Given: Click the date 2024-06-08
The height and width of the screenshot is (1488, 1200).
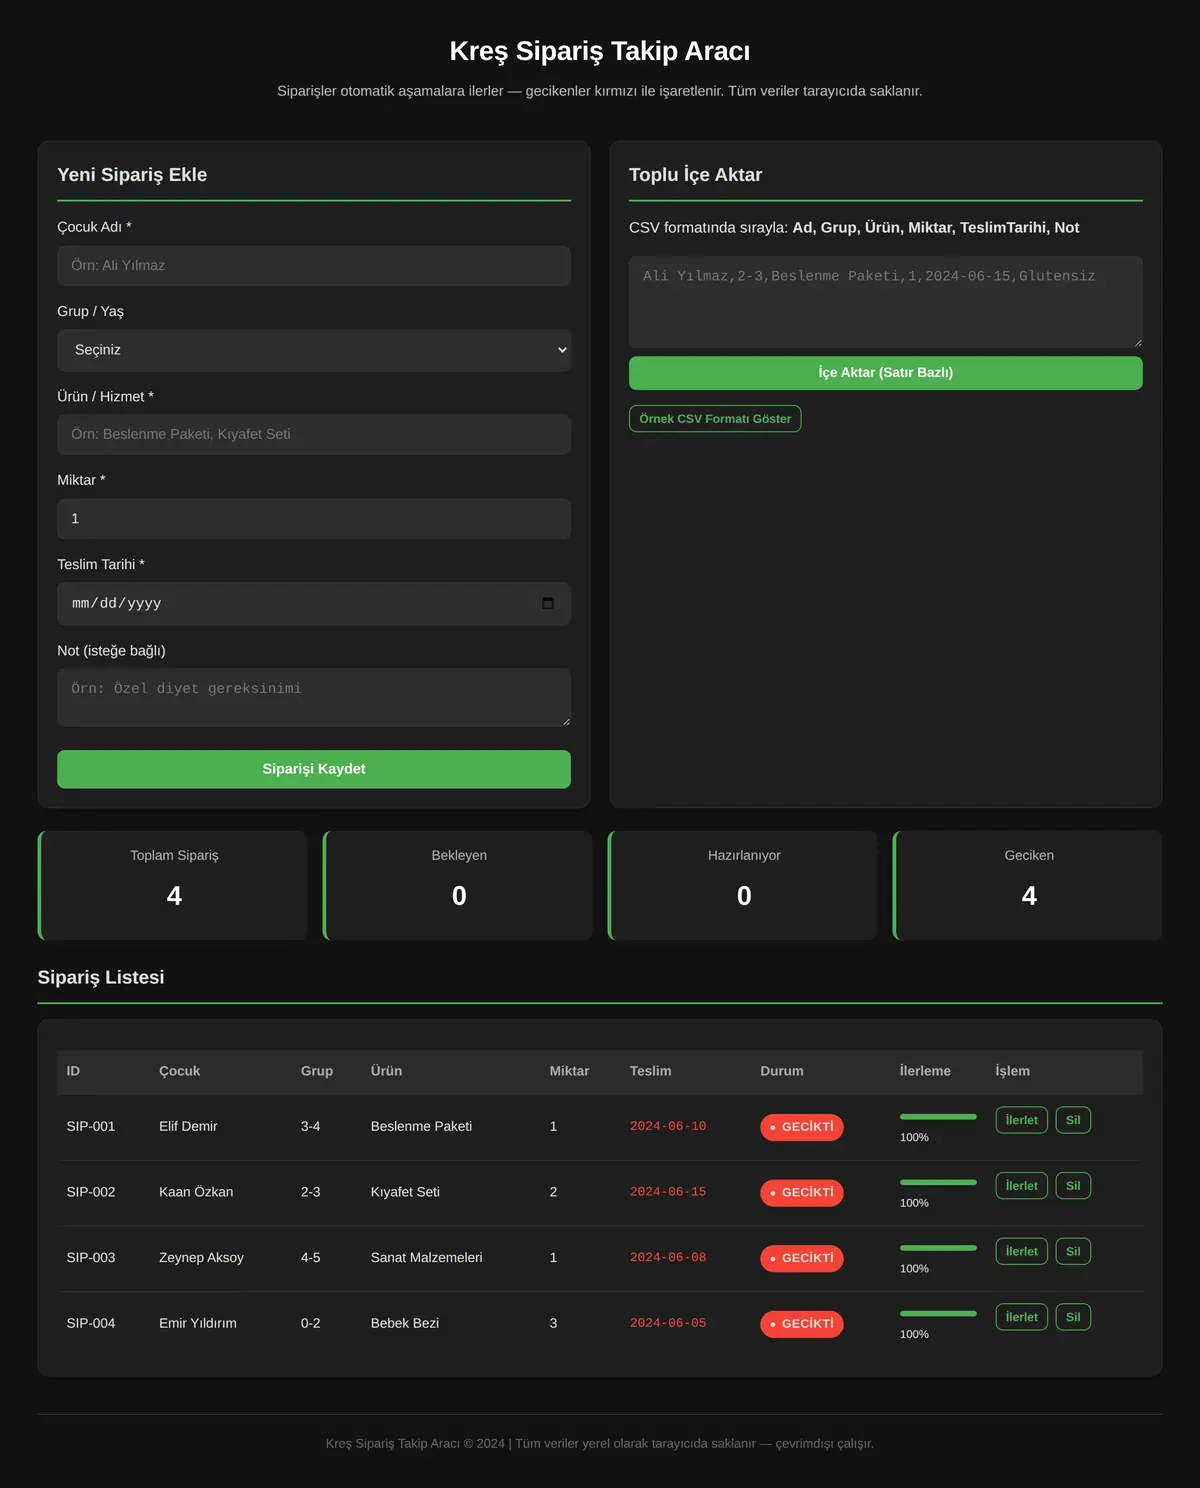Looking at the screenshot, I should click(668, 1258).
